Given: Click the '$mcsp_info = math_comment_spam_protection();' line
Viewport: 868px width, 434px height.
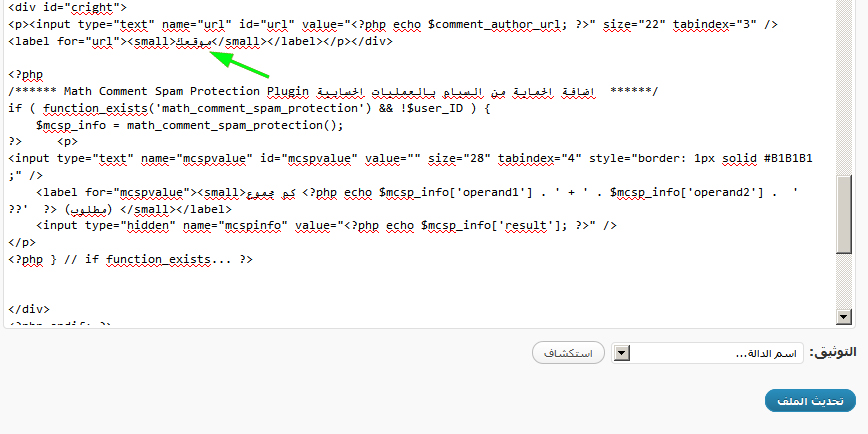Looking at the screenshot, I should pos(190,125).
